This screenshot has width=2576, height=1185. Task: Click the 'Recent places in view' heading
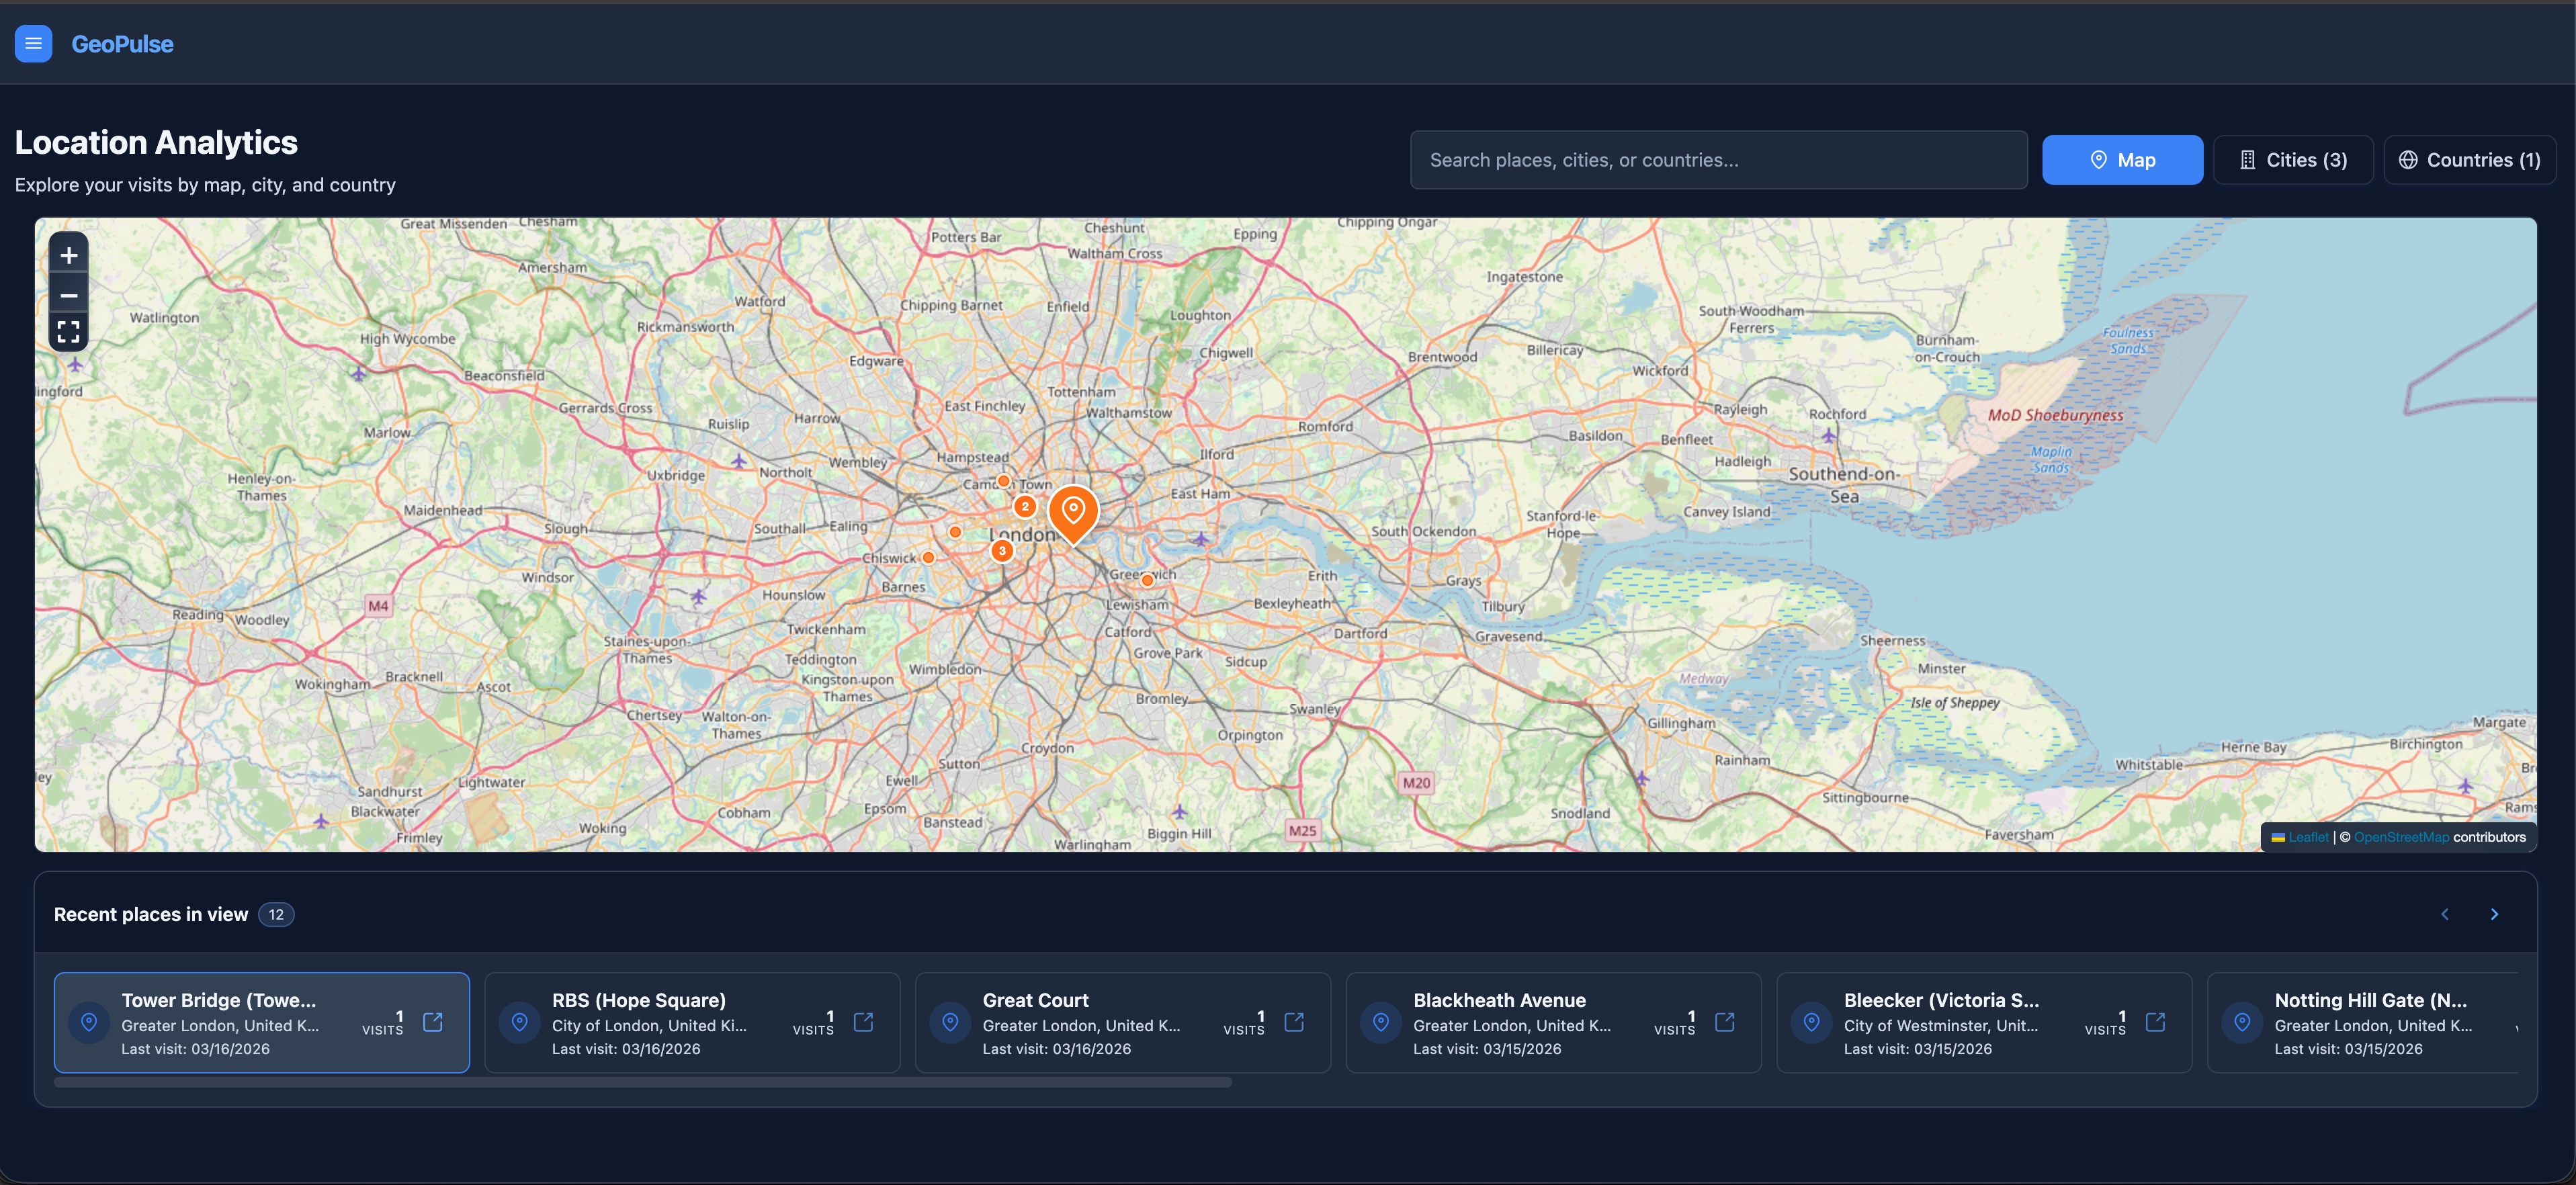click(151, 914)
